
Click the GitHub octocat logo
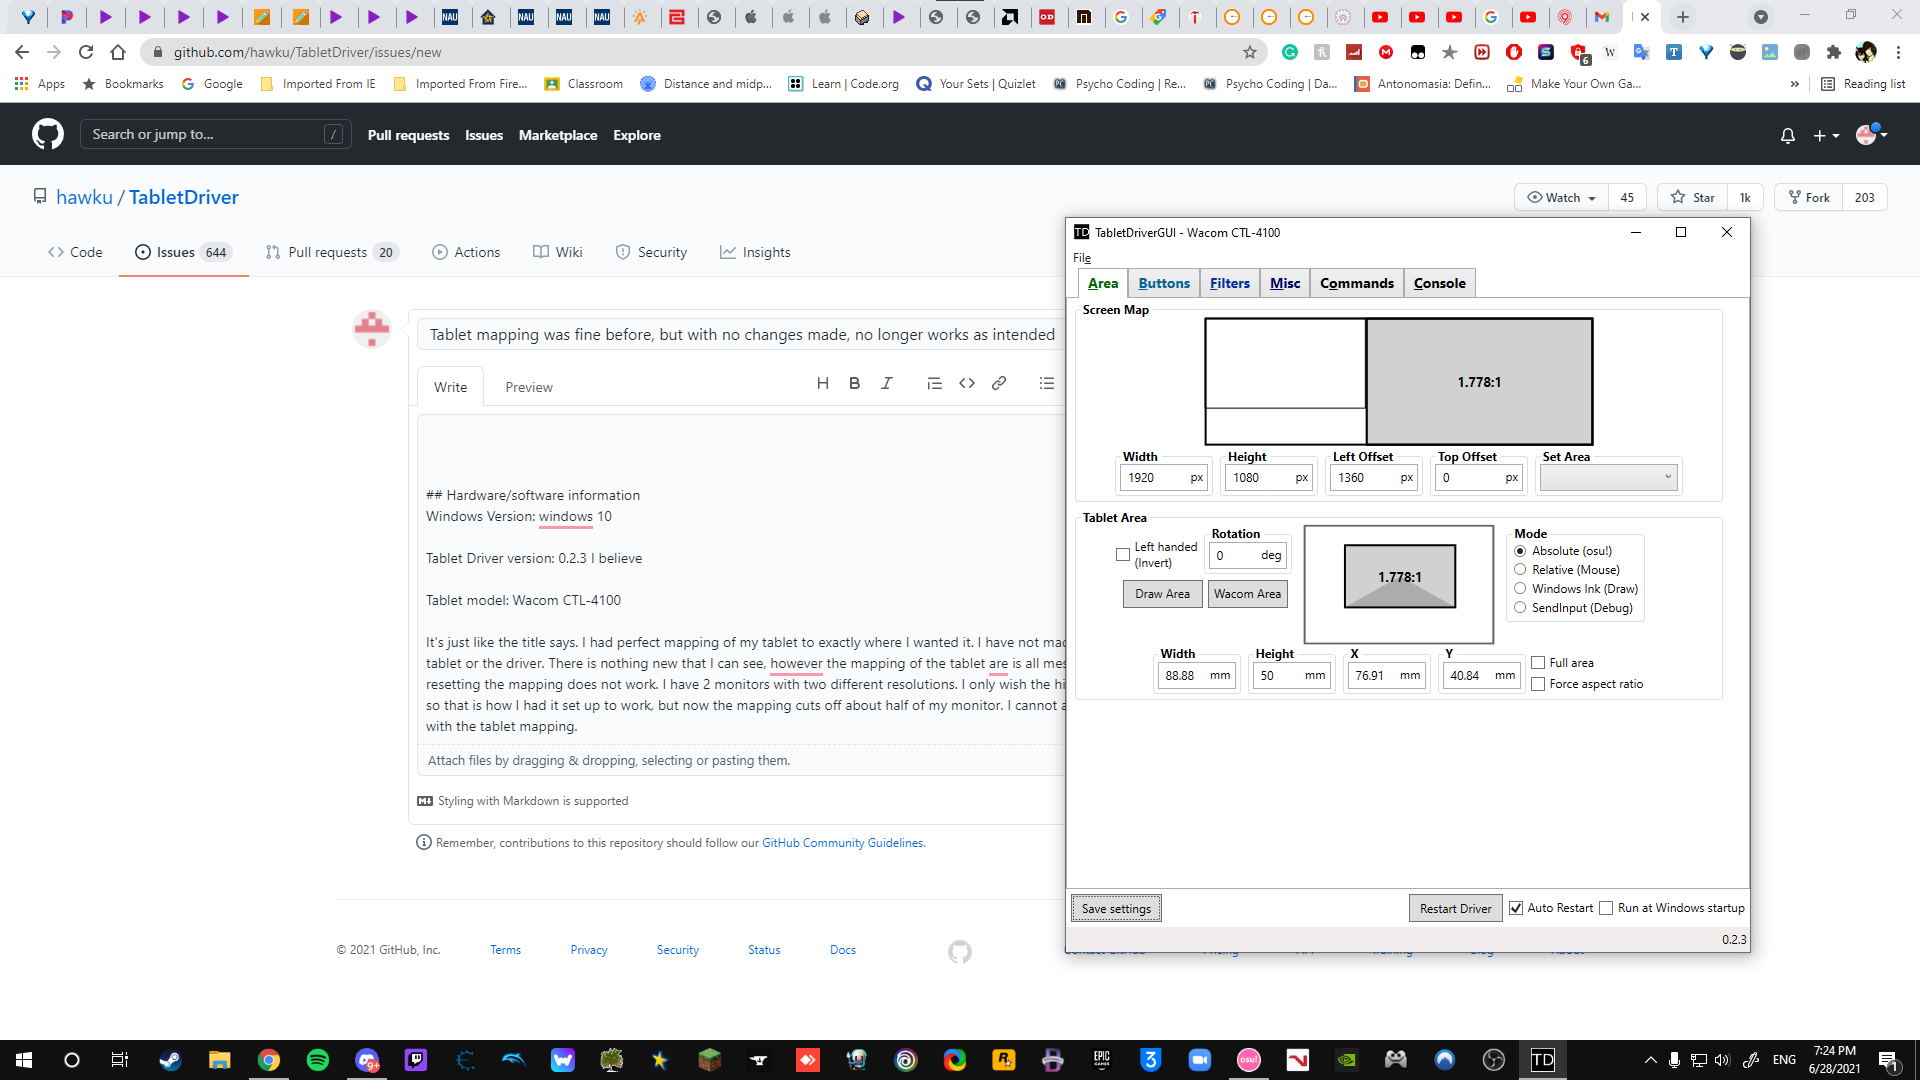[x=46, y=134]
